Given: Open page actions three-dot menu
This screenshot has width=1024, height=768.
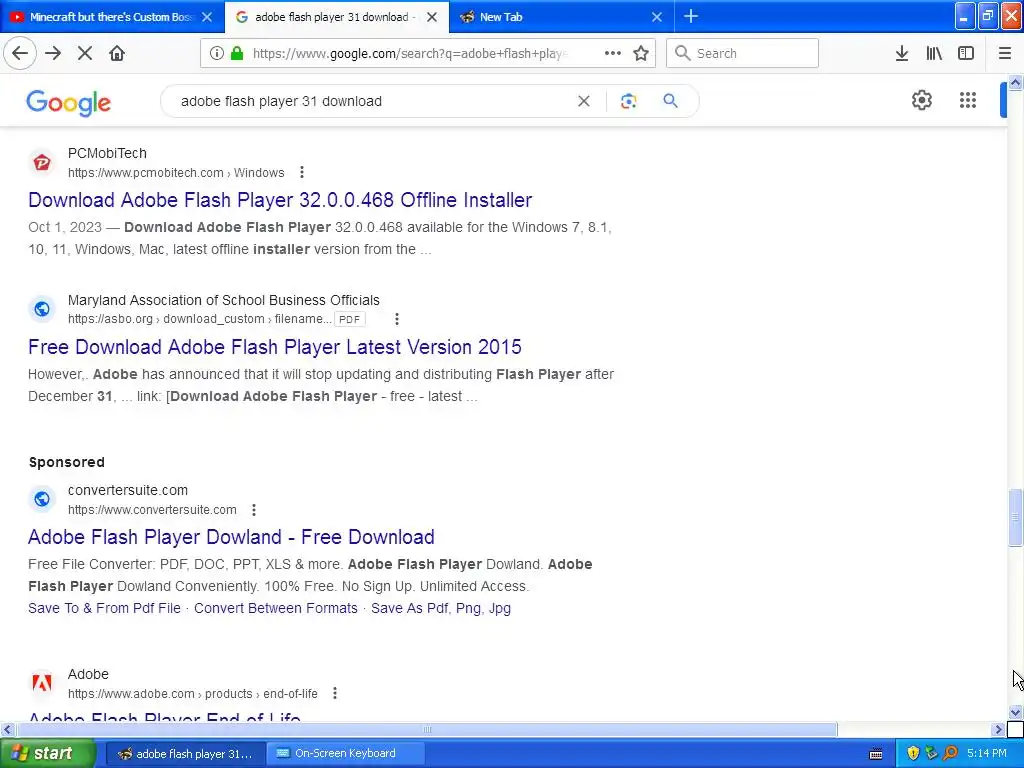Looking at the screenshot, I should (x=613, y=53).
